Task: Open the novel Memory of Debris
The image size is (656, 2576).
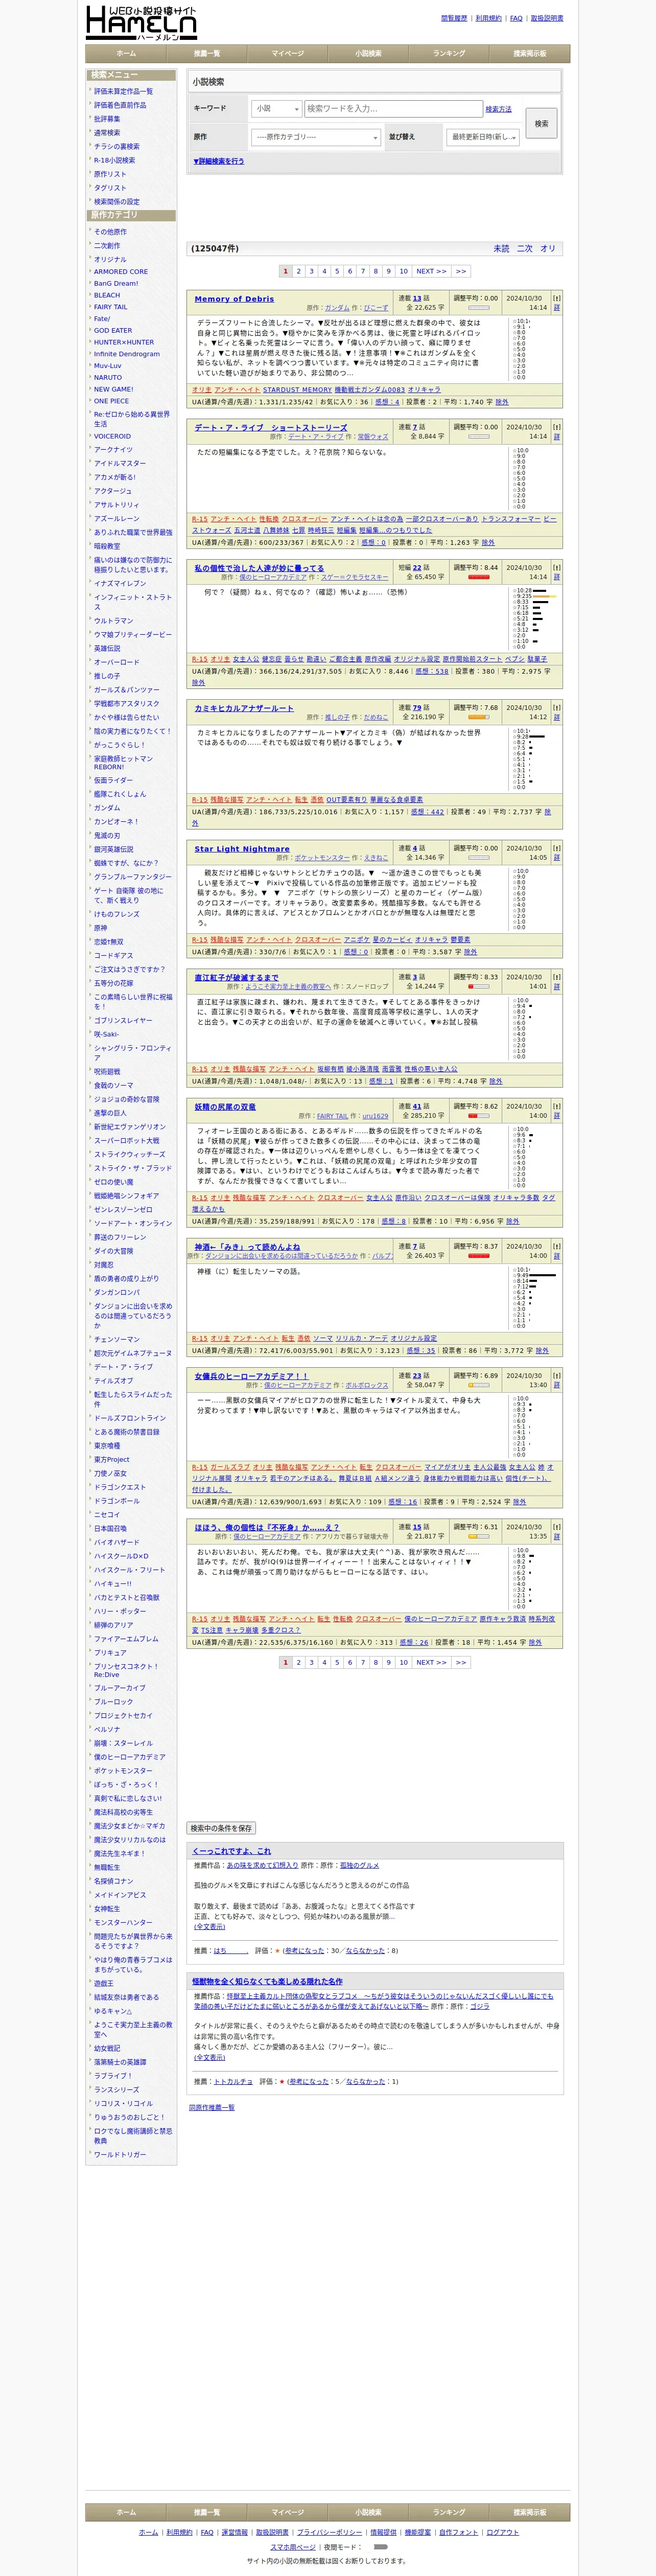Action: point(234,298)
